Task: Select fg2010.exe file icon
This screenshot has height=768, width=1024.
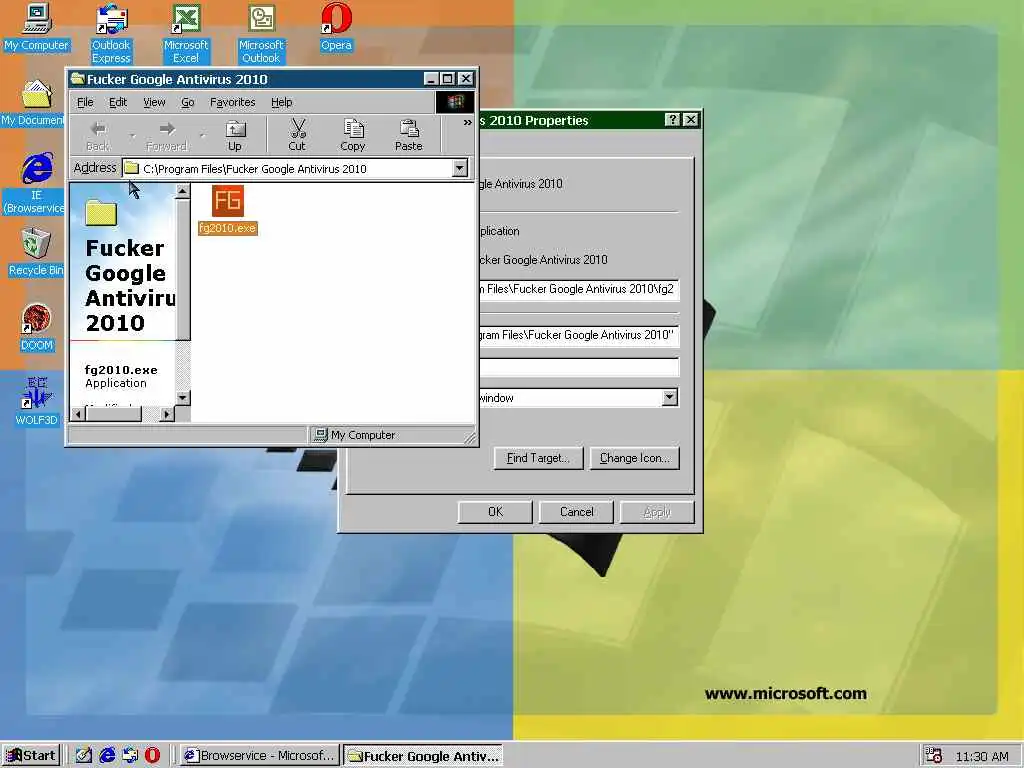Action: point(228,210)
